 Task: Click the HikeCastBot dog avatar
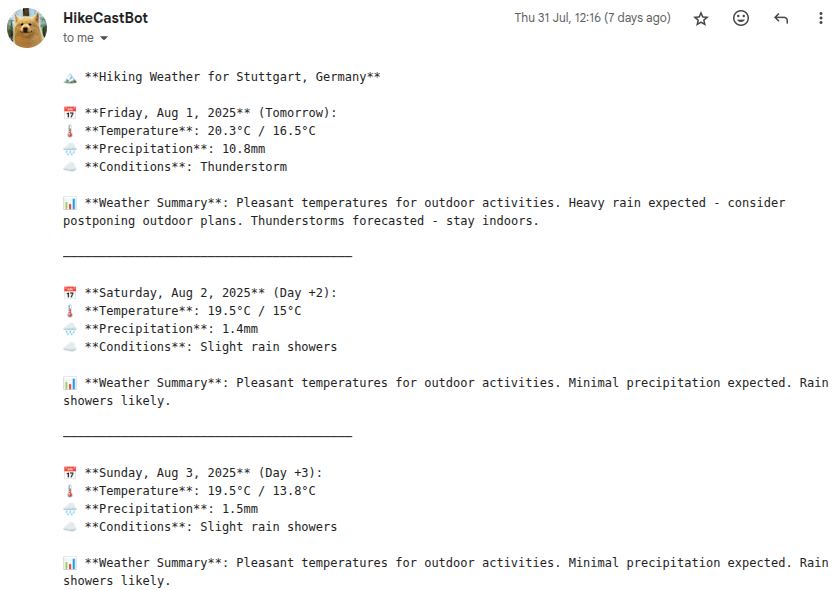(27, 28)
